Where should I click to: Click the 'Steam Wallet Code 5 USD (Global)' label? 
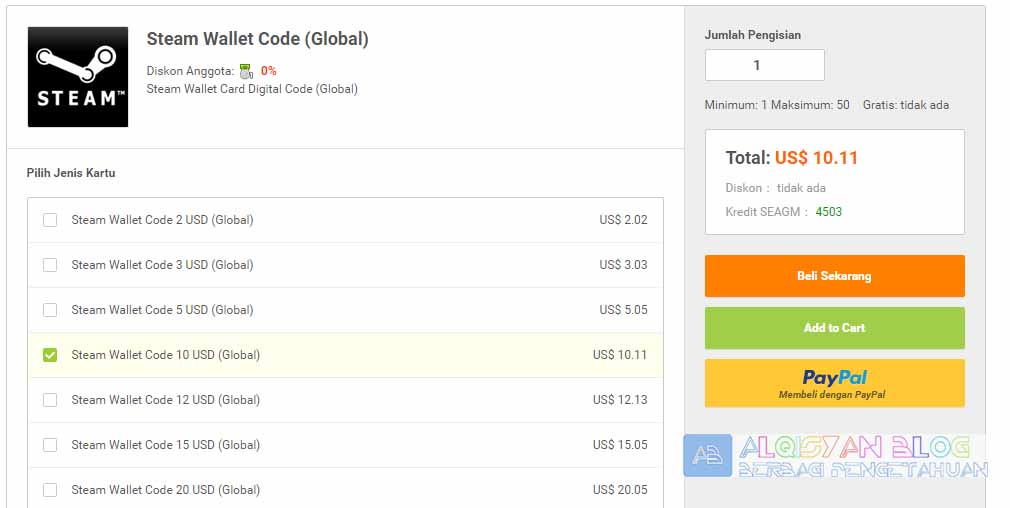162,310
